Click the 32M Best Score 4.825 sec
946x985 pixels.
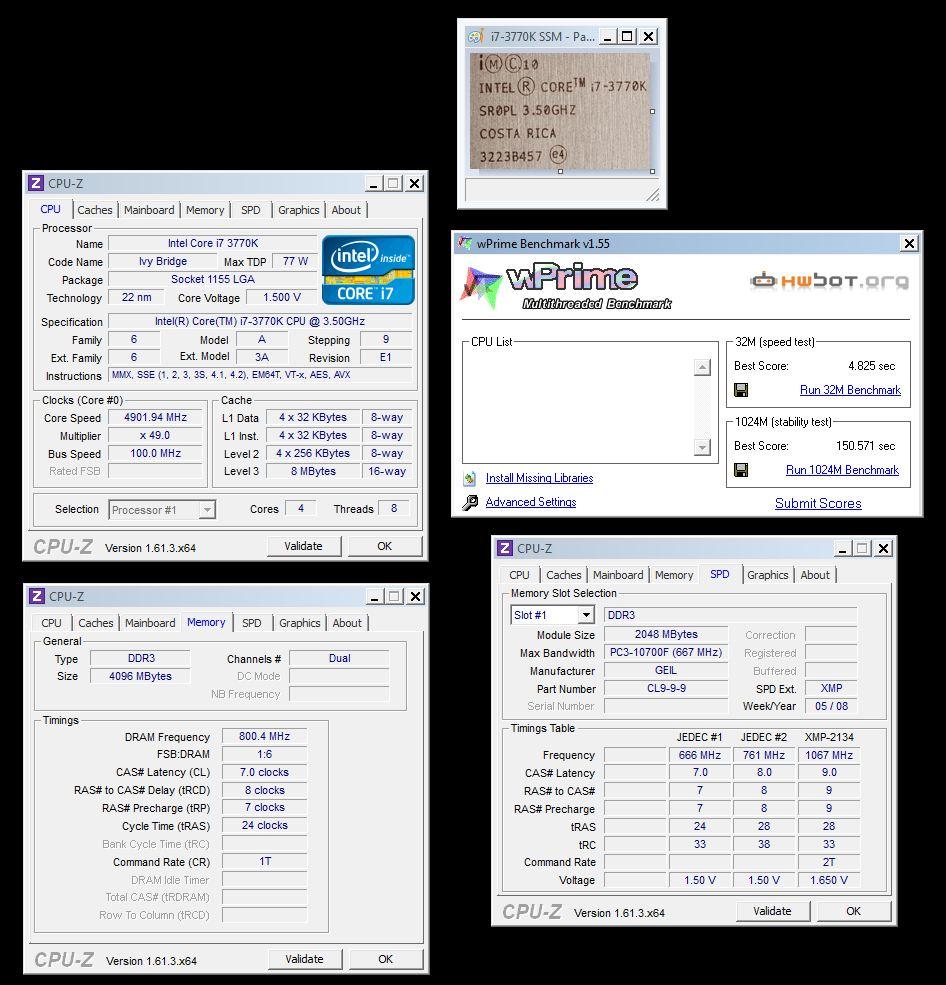[871, 366]
